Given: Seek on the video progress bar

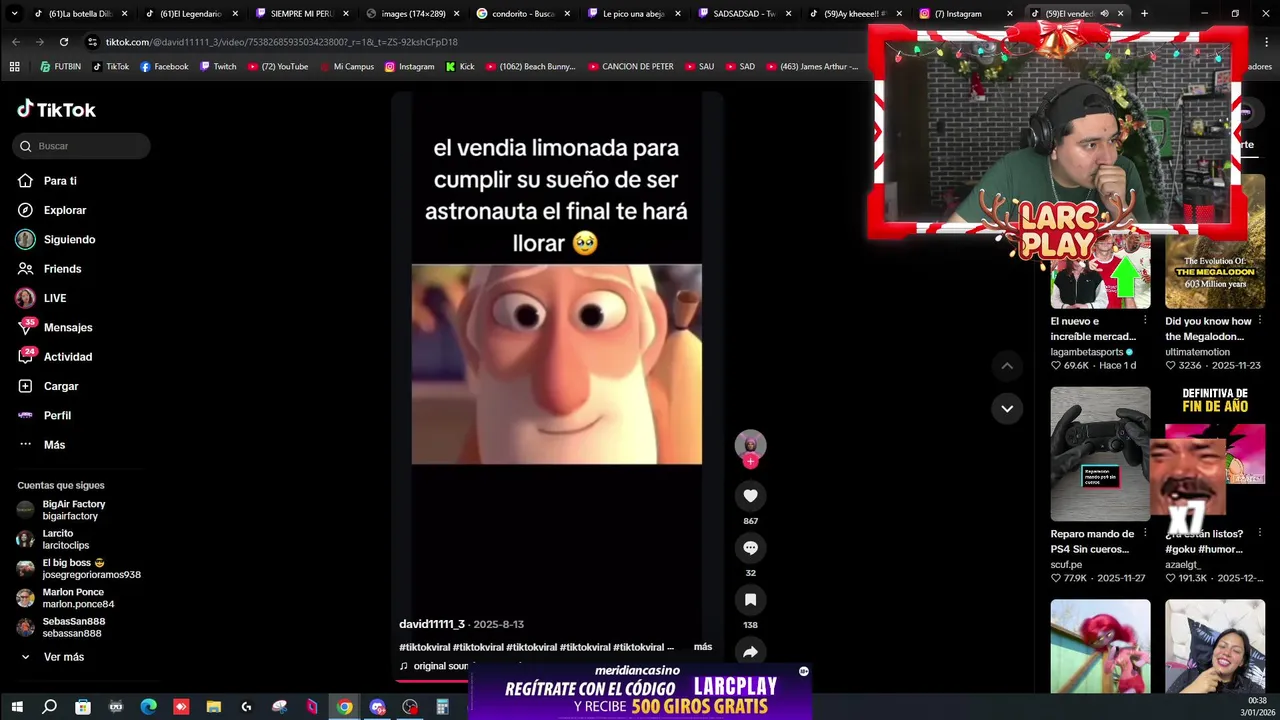Looking at the screenshot, I should (432, 681).
